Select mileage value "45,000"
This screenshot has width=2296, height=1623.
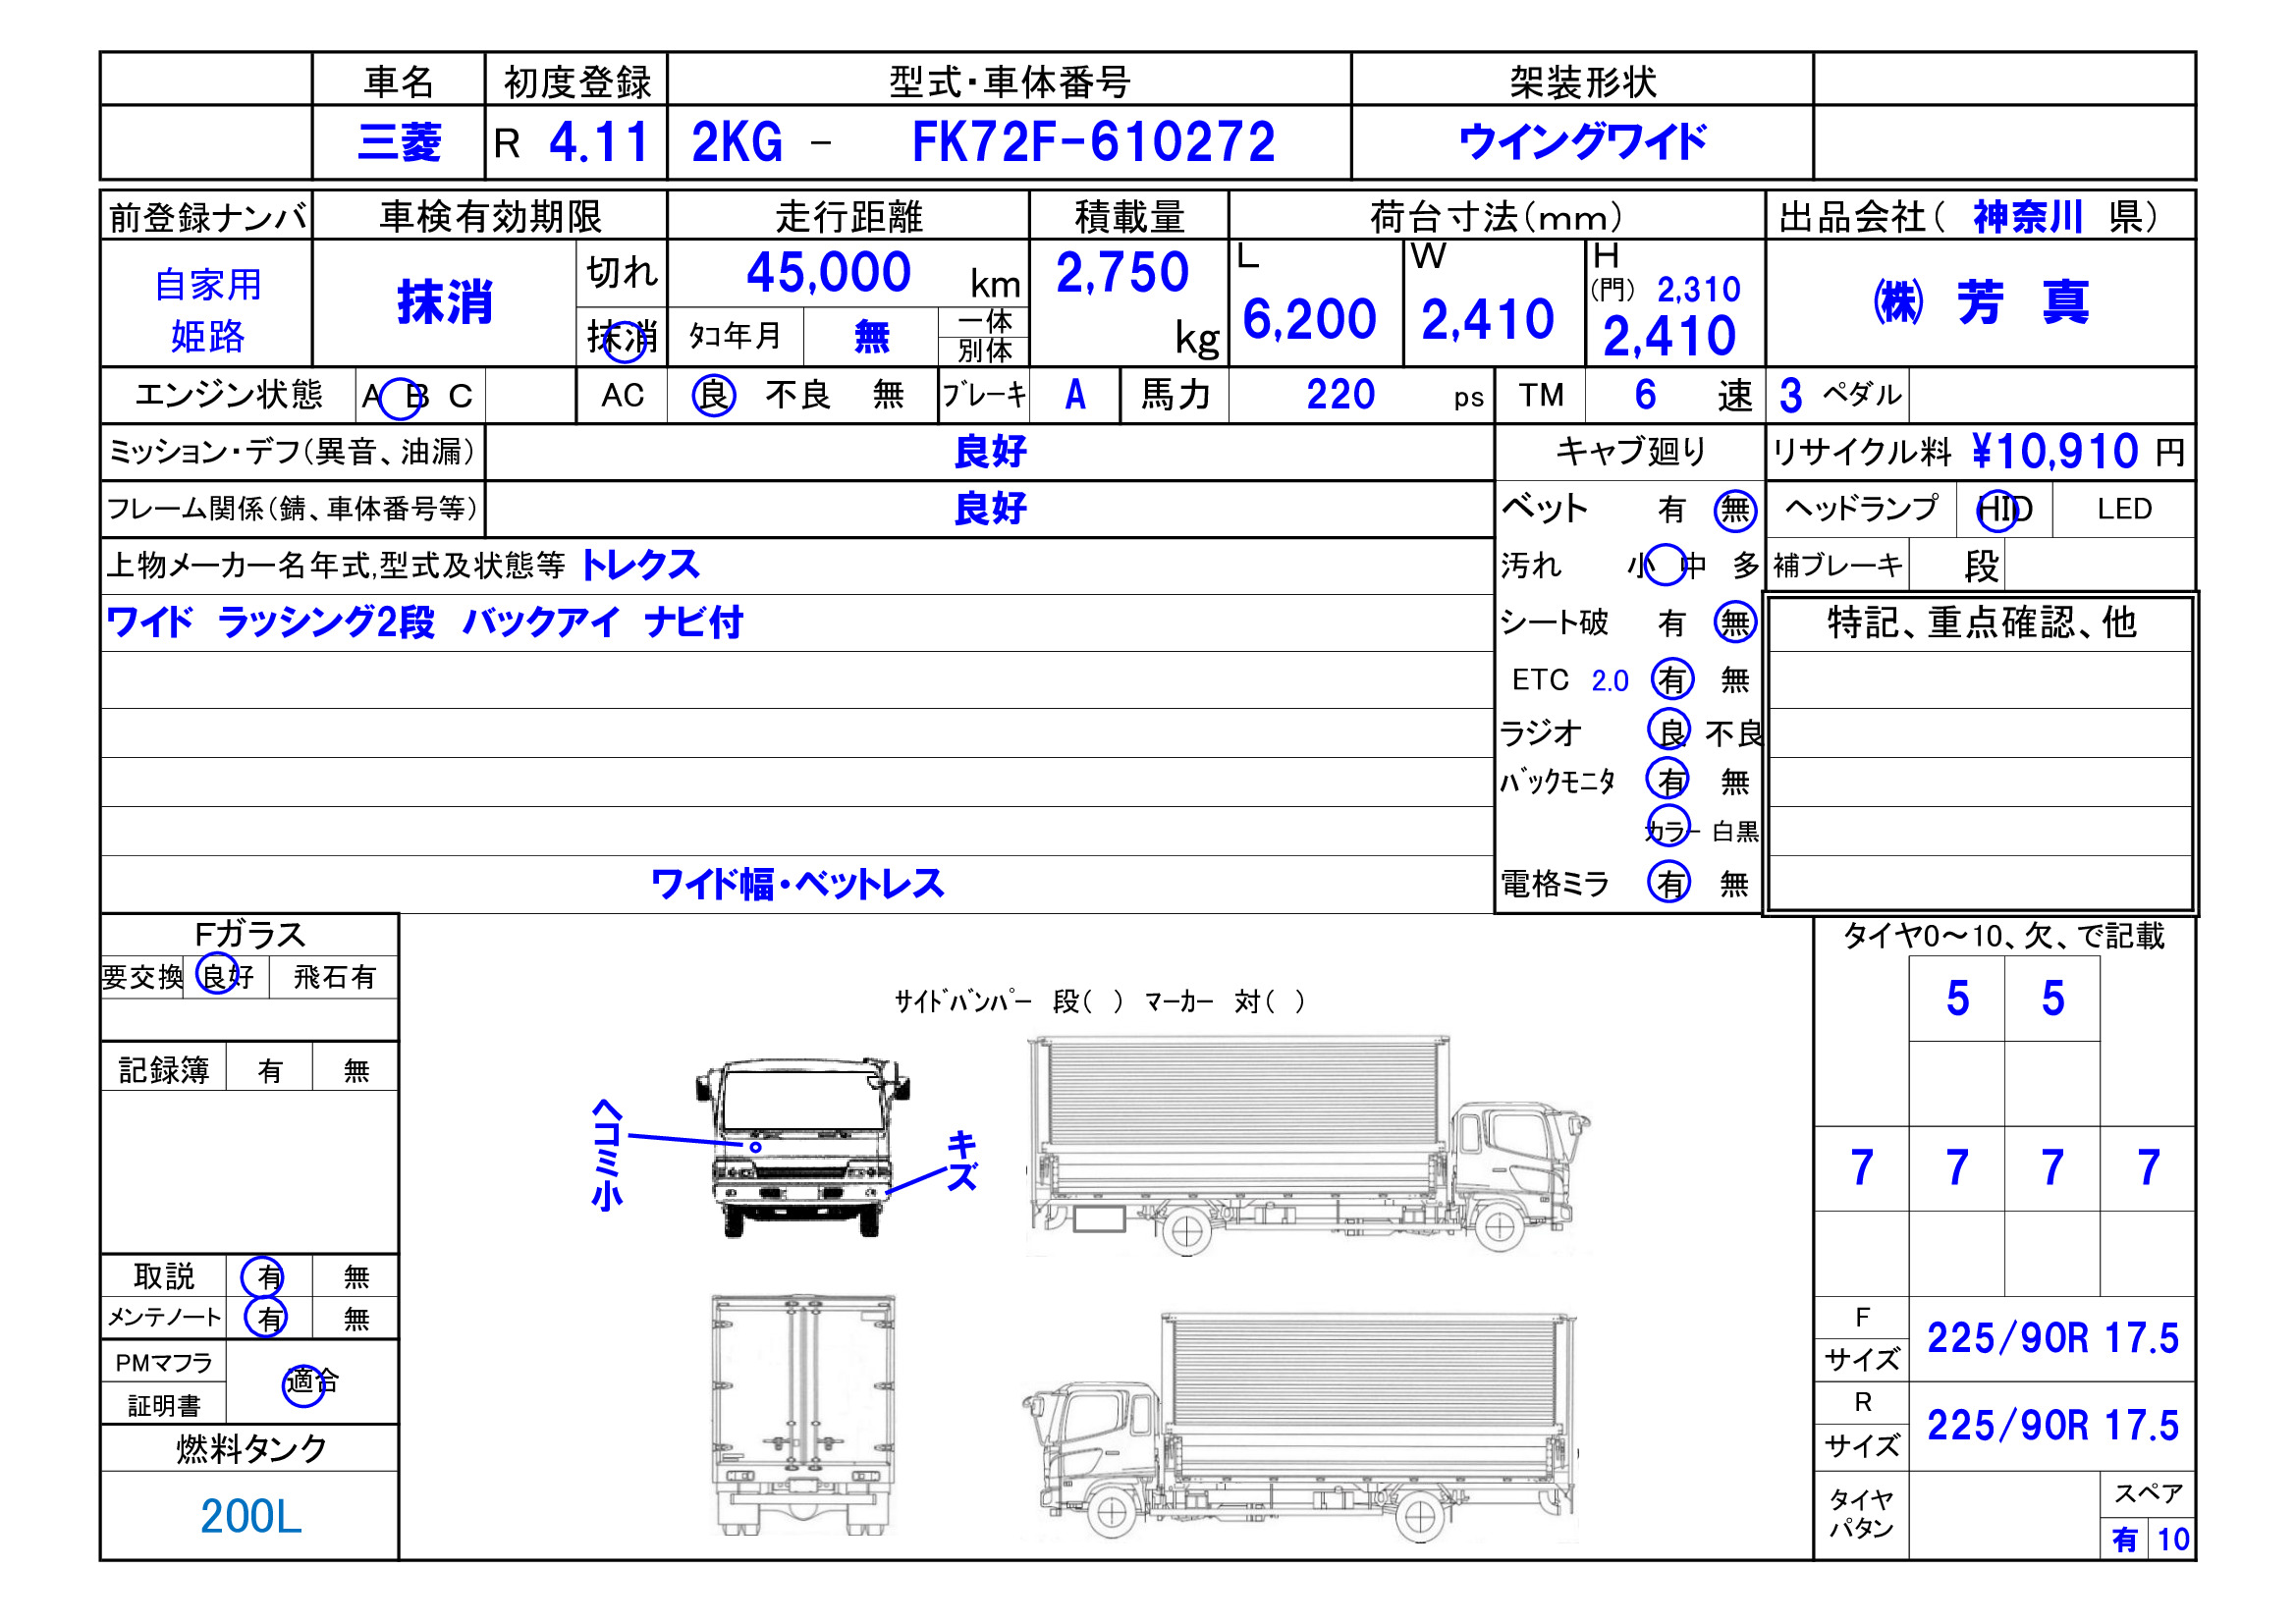click(x=828, y=272)
